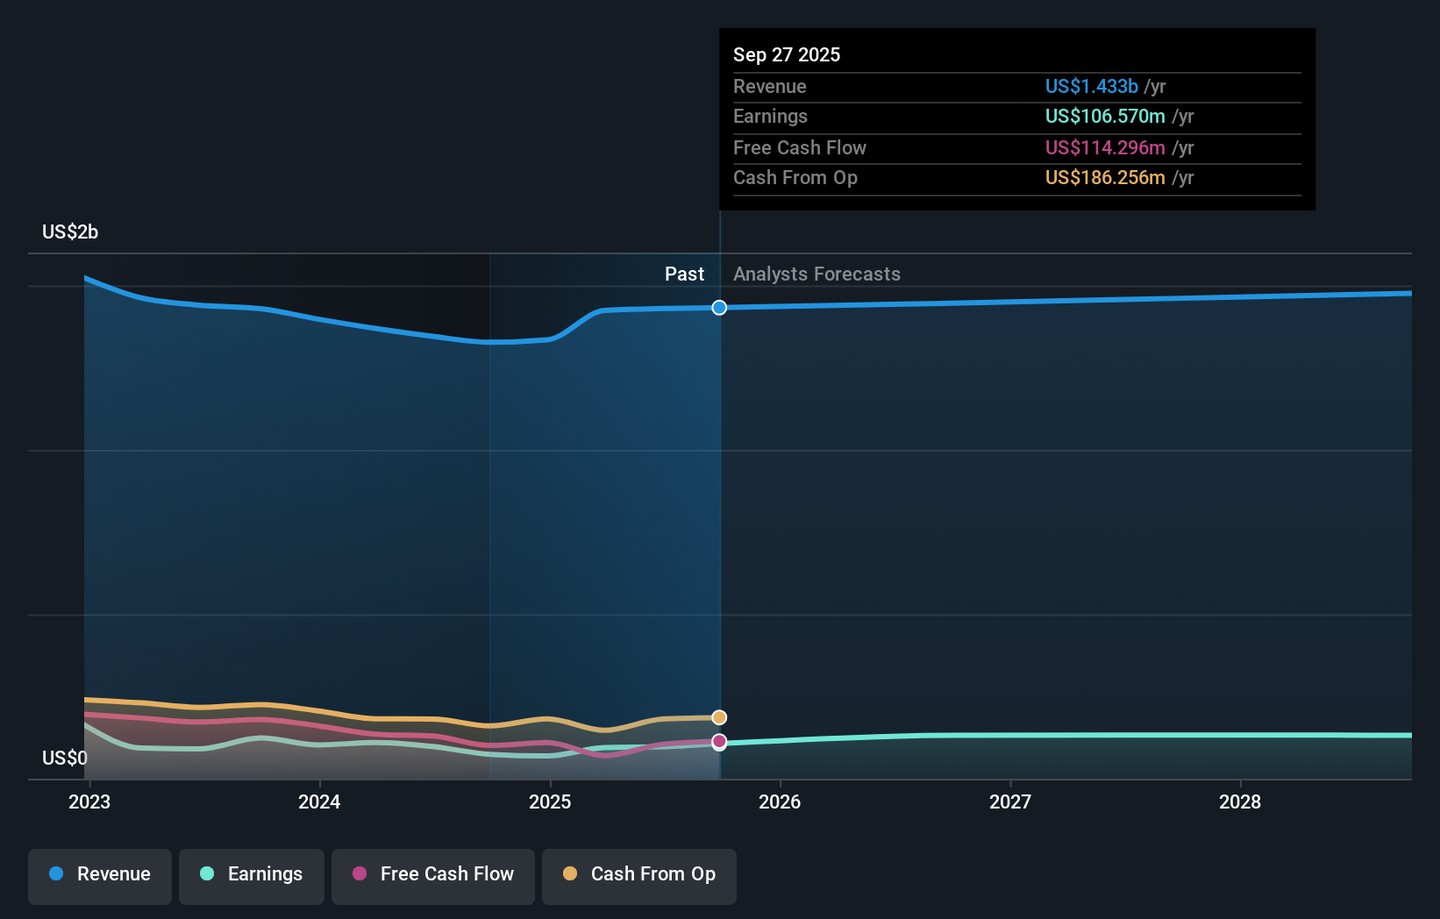Click the 2026 x-axis year label

[780, 802]
